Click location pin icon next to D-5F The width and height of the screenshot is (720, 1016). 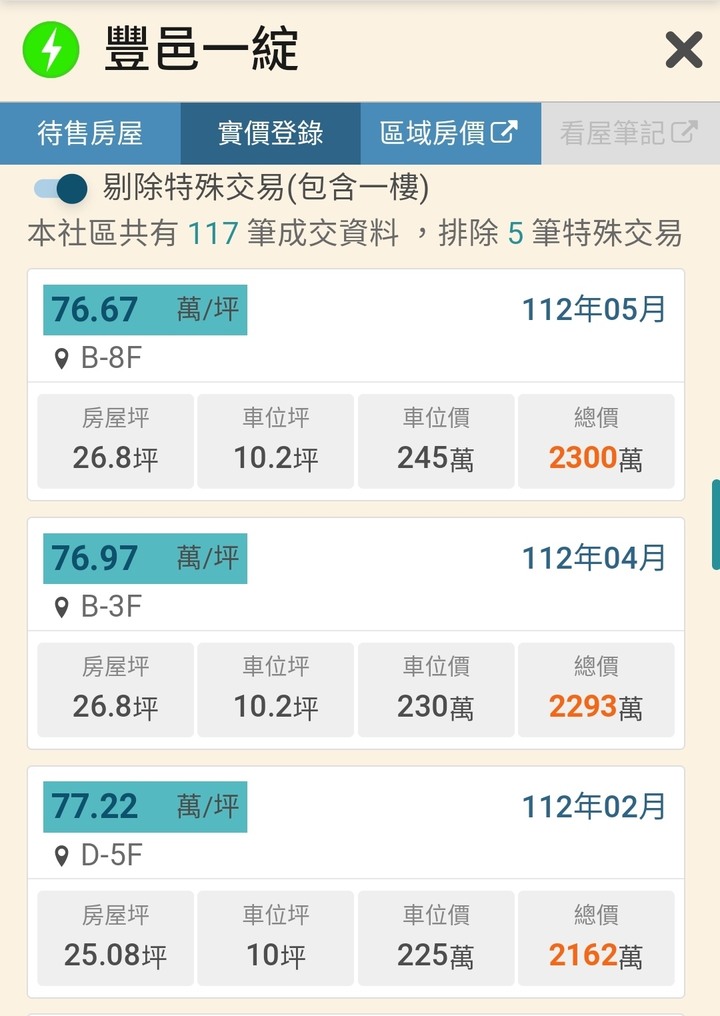[x=62, y=856]
